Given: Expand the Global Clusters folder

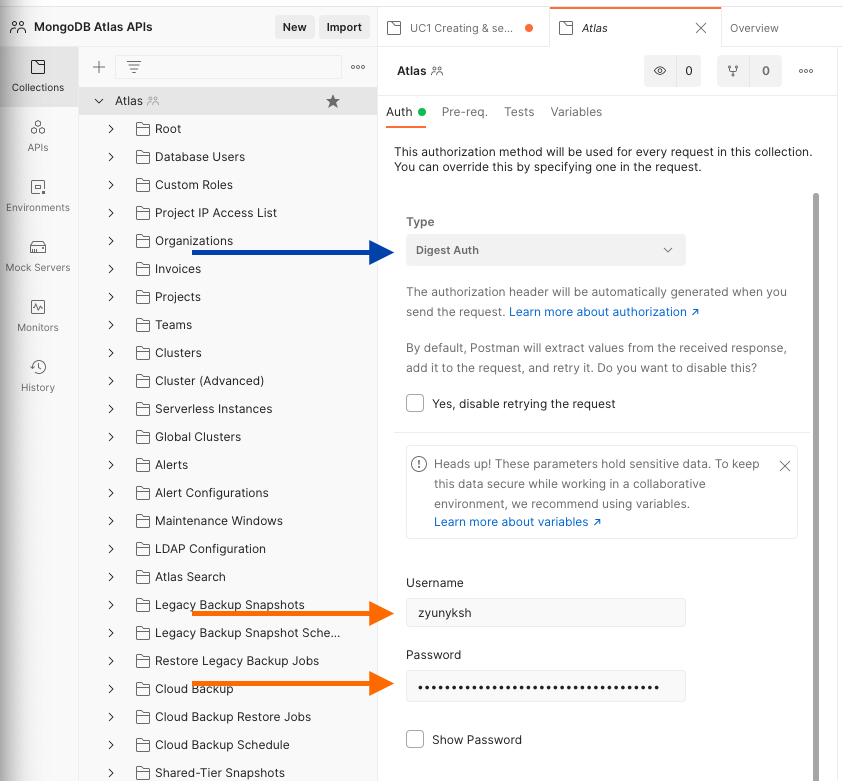Looking at the screenshot, I should [x=111, y=437].
